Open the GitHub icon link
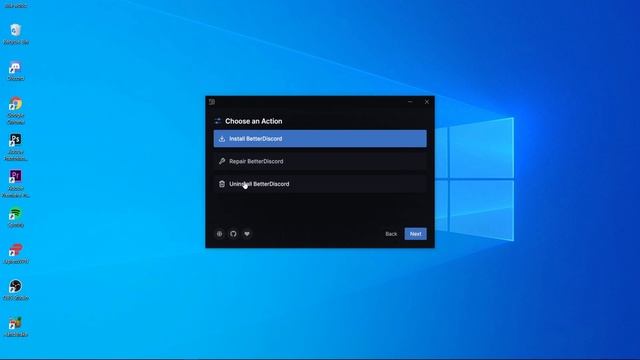640x360 pixels. [x=233, y=234]
